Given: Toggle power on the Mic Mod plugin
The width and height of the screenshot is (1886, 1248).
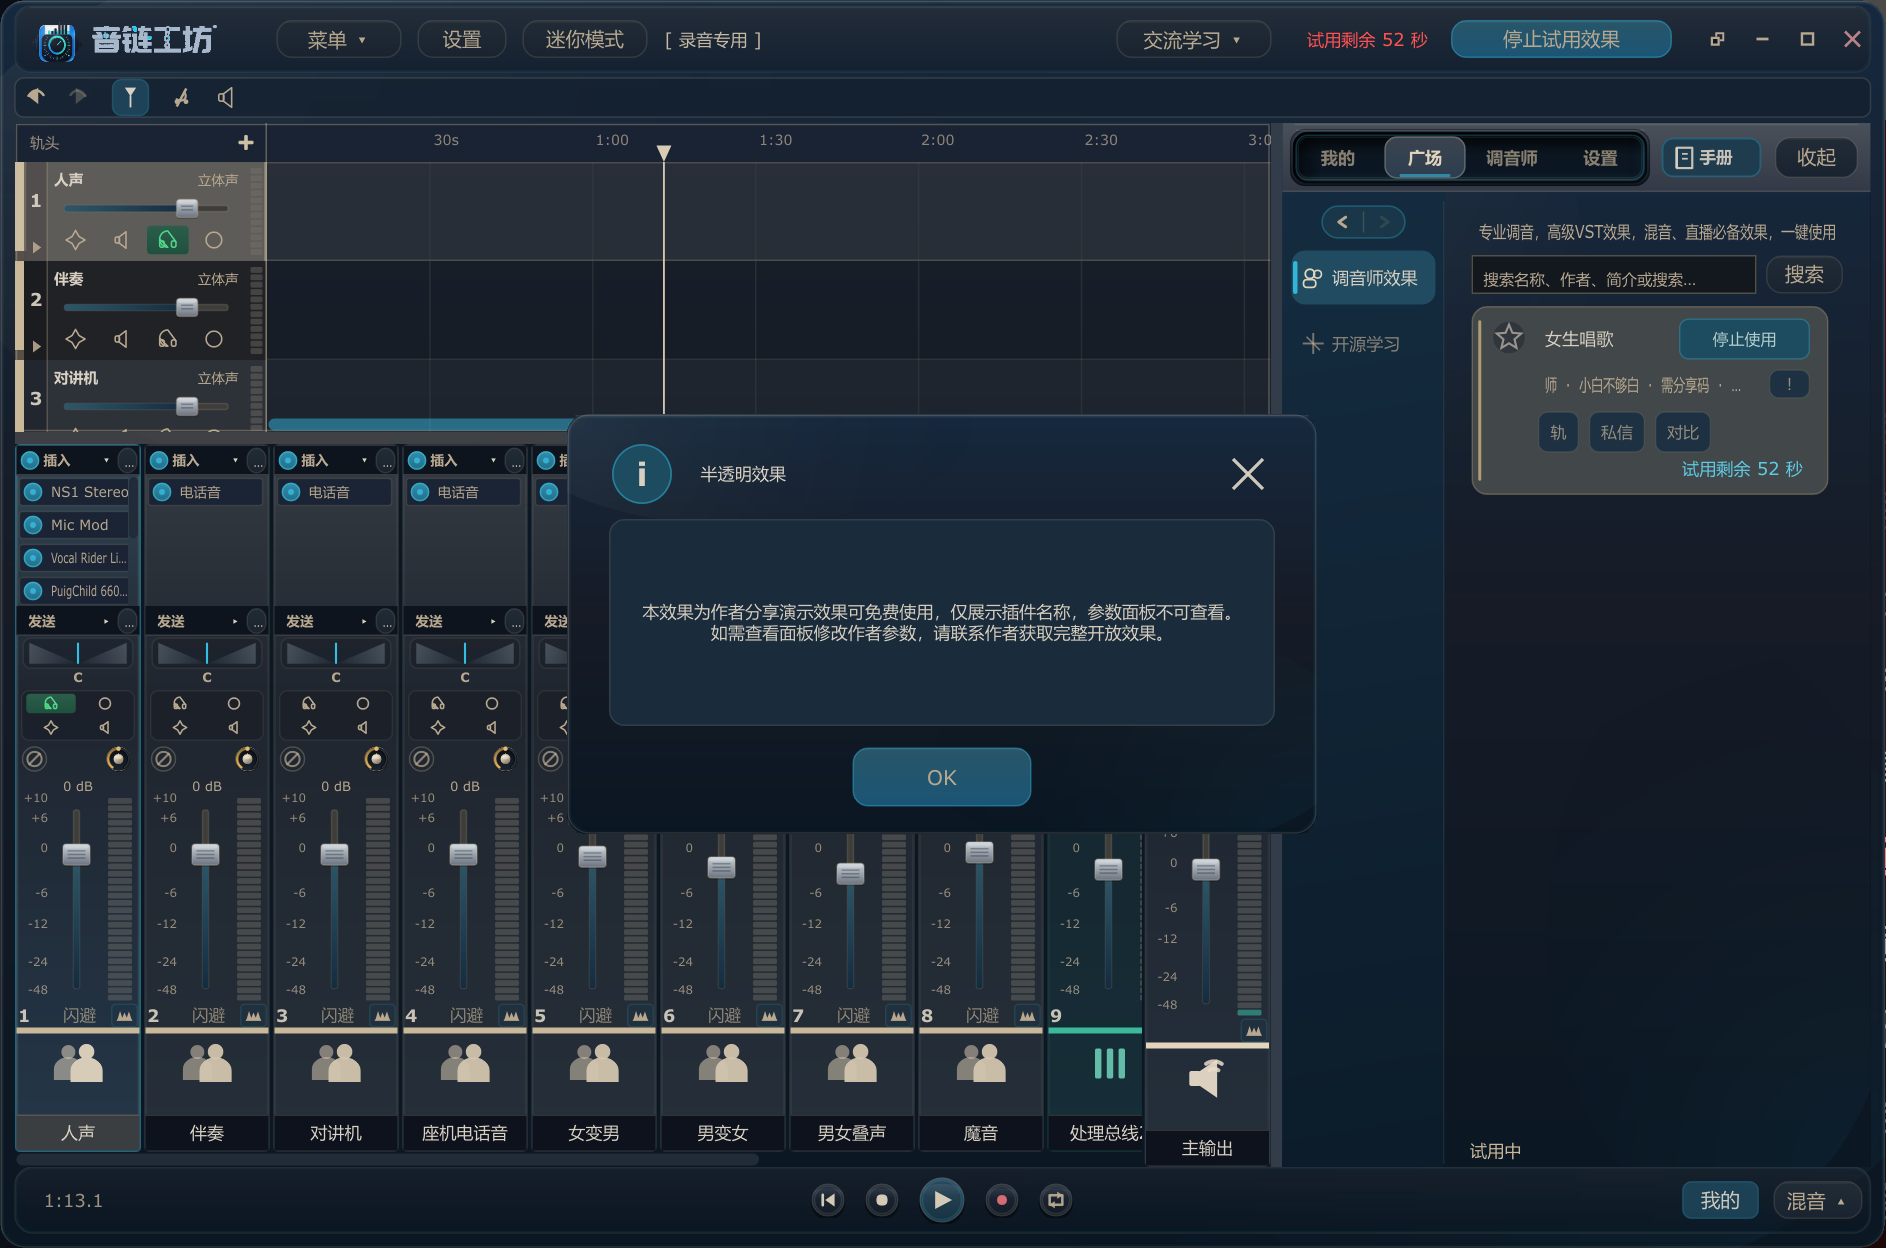Looking at the screenshot, I should coord(33,525).
